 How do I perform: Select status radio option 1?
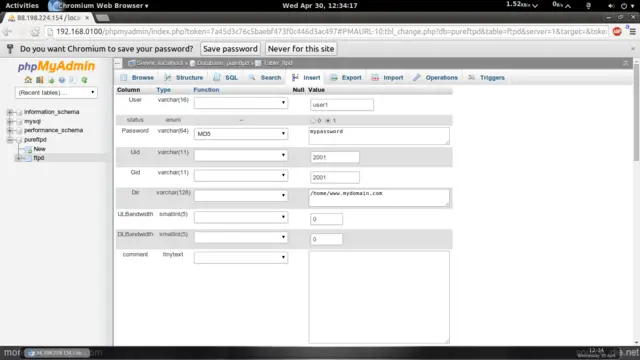click(x=328, y=120)
